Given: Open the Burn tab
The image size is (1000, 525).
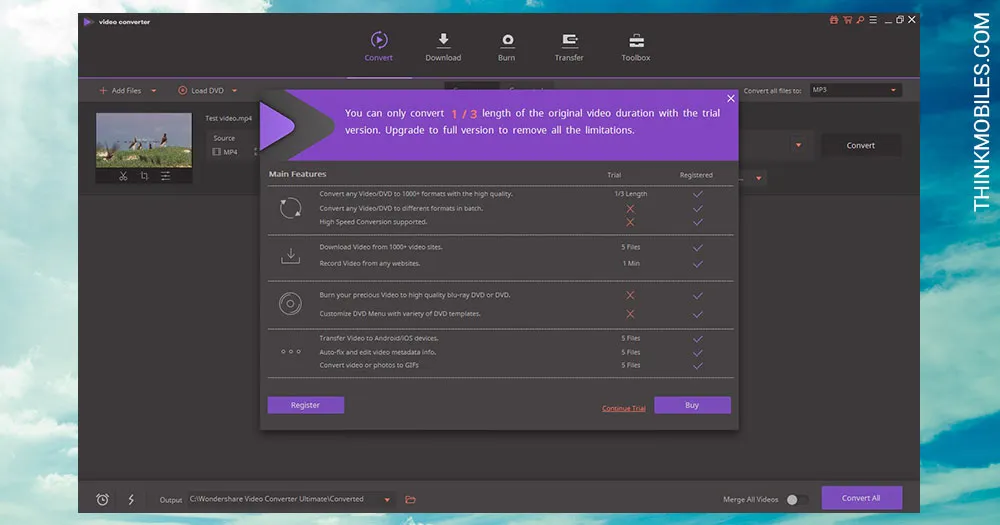Looking at the screenshot, I should tap(506, 47).
